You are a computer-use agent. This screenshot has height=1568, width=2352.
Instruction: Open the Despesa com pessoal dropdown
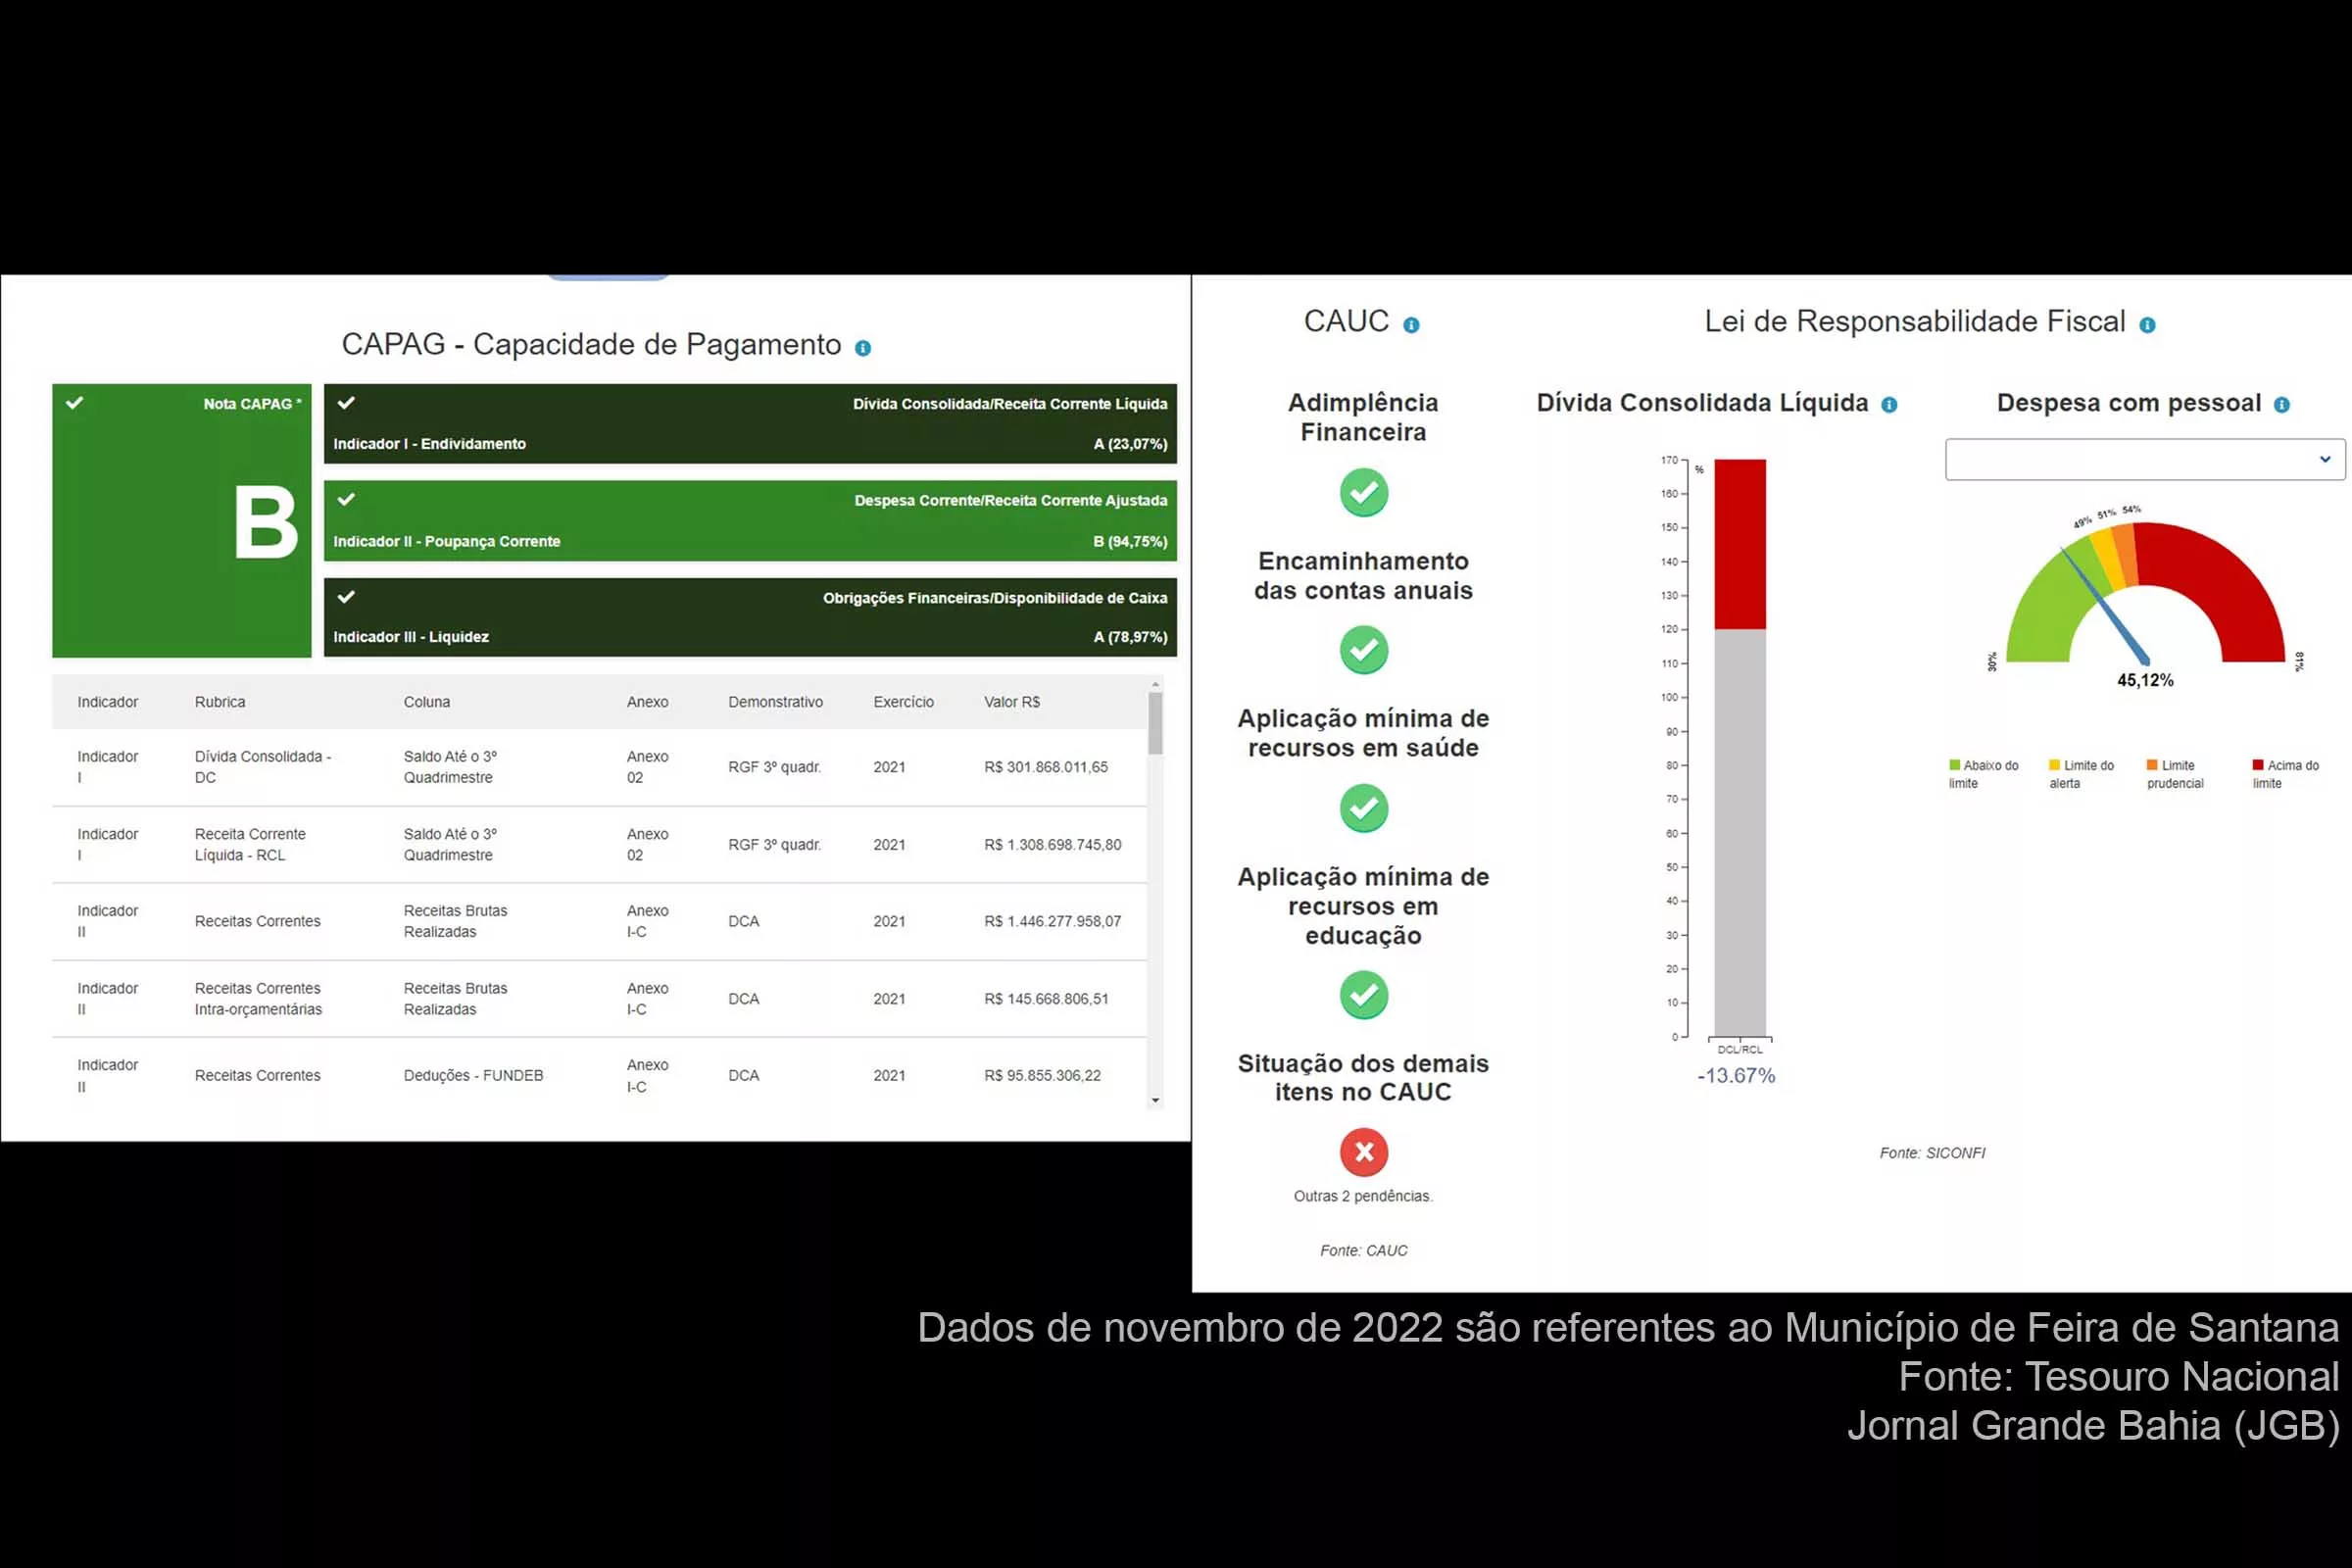click(x=2144, y=459)
